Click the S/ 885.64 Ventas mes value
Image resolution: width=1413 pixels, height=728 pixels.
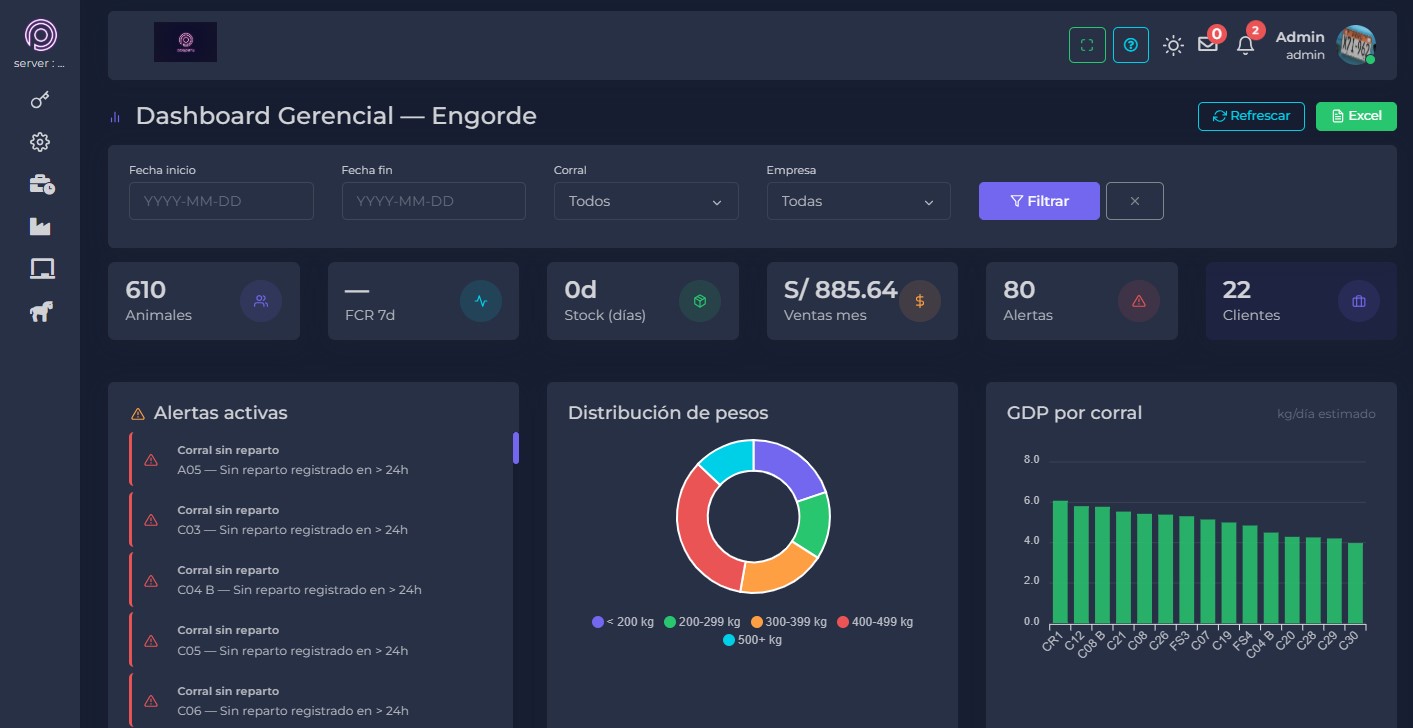point(841,290)
